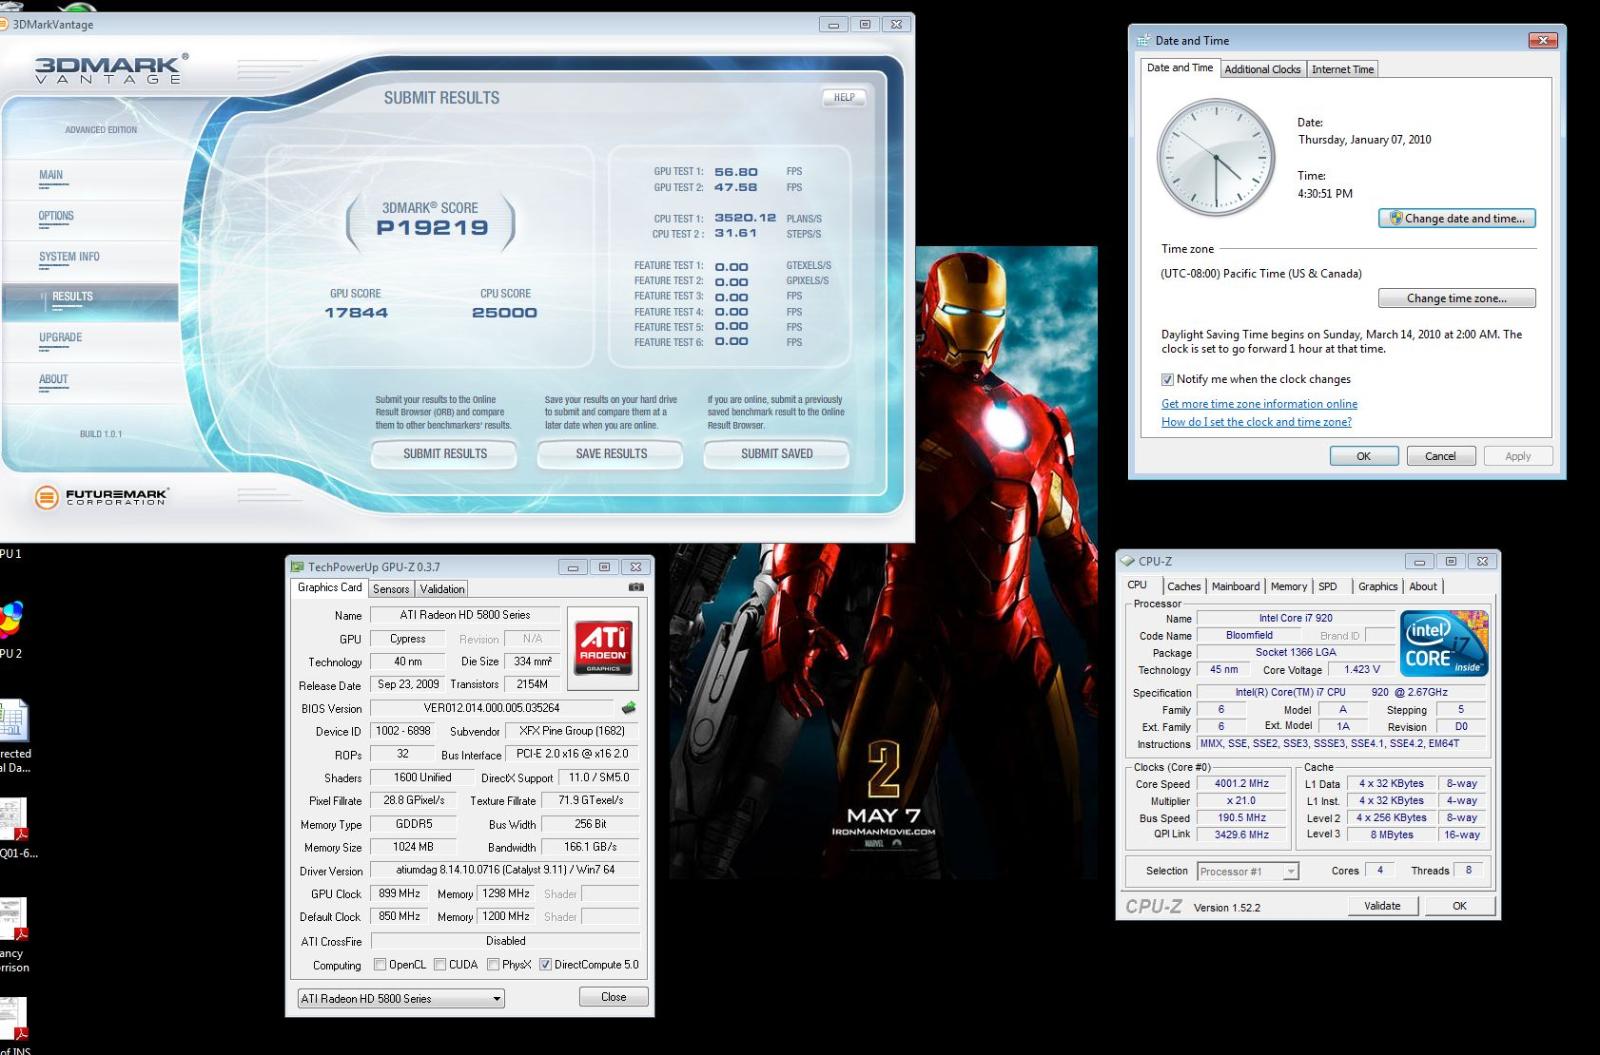Viewport: 1600px width, 1055px height.
Task: Open SYSTEM INFO in 3DMark Vantage
Action: [69, 257]
